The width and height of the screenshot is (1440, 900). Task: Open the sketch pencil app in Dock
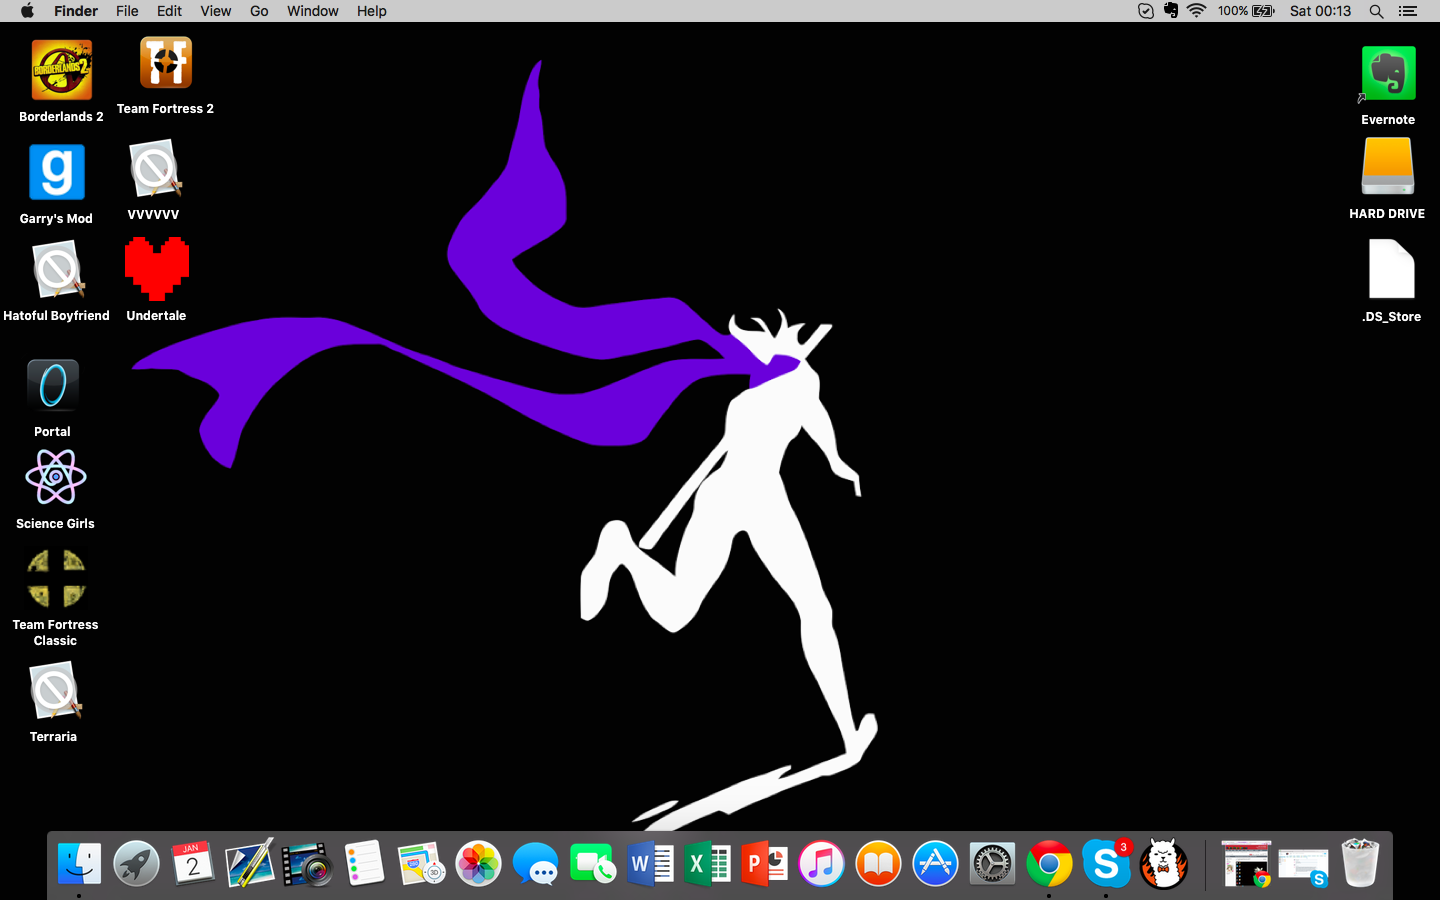[x=250, y=863]
